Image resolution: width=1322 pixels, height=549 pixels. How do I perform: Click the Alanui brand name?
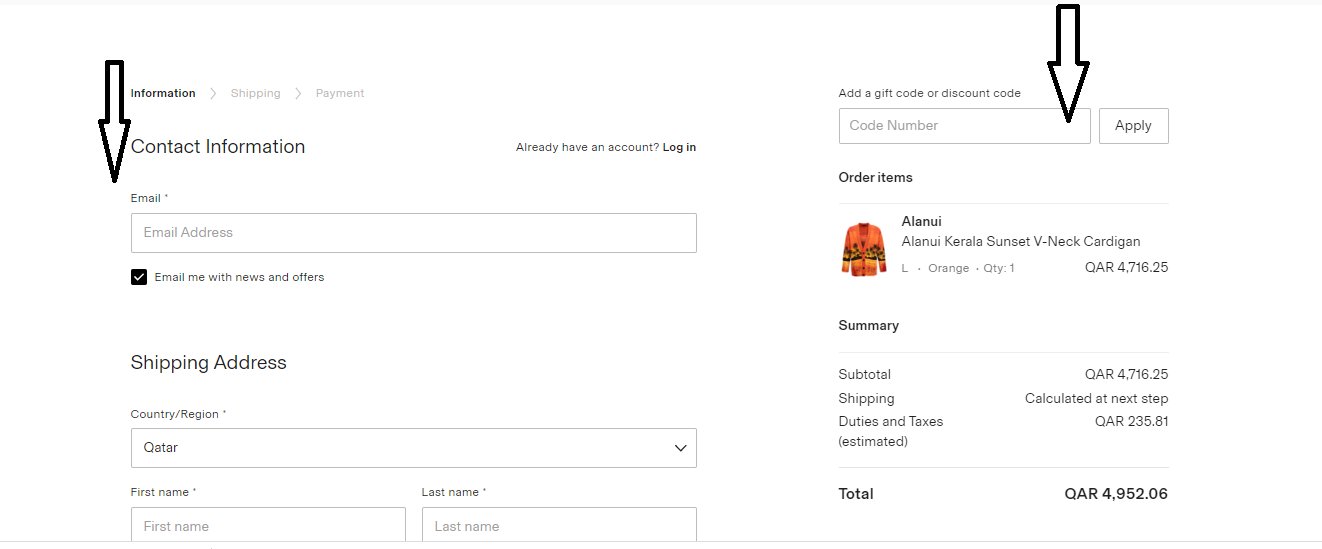[922, 221]
